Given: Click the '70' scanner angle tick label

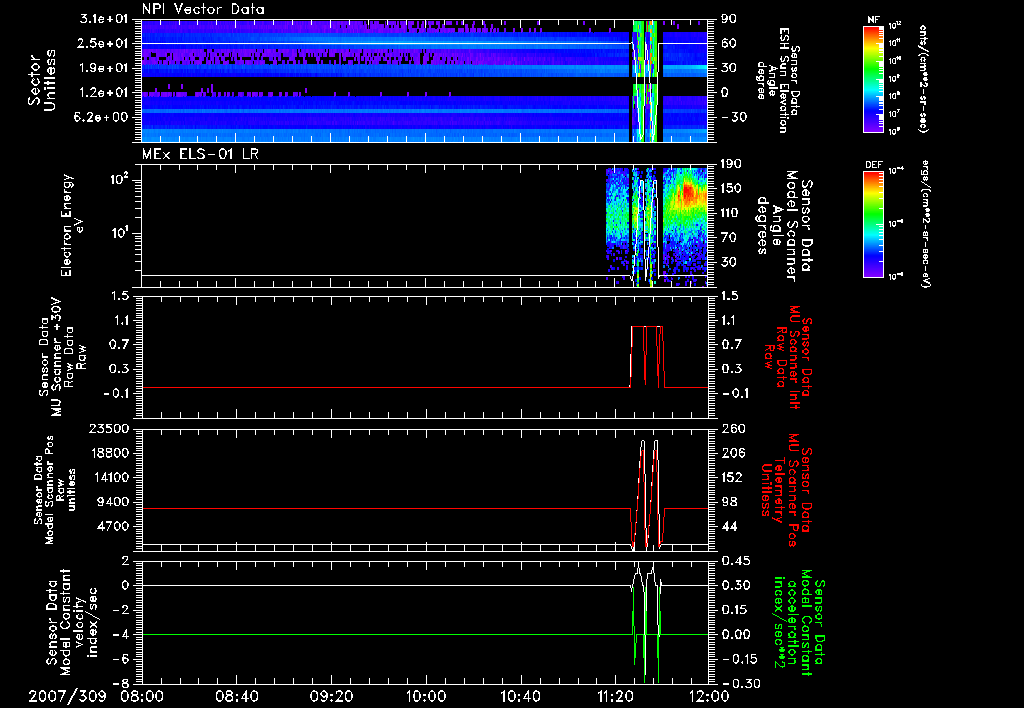Looking at the screenshot, I should pos(728,237).
